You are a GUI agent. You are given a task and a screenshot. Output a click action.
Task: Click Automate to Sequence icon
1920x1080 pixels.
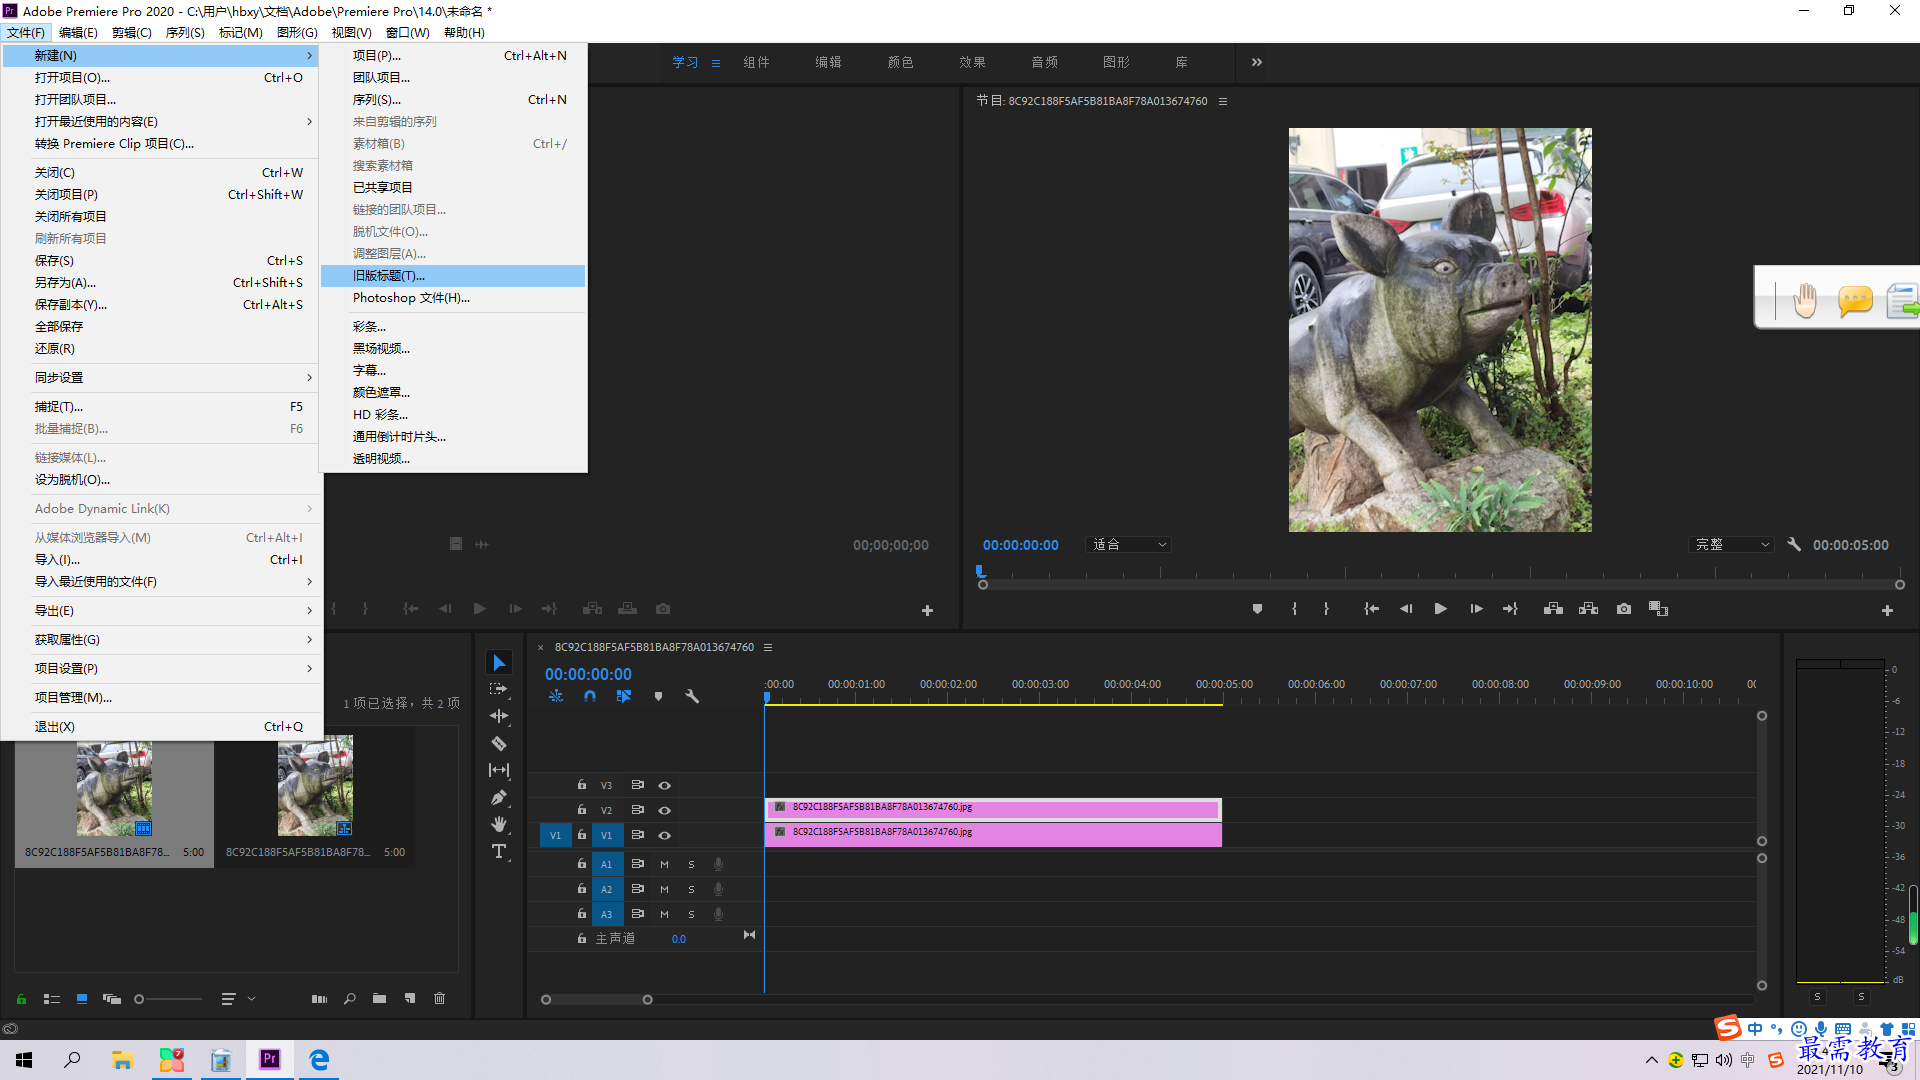pyautogui.click(x=319, y=998)
